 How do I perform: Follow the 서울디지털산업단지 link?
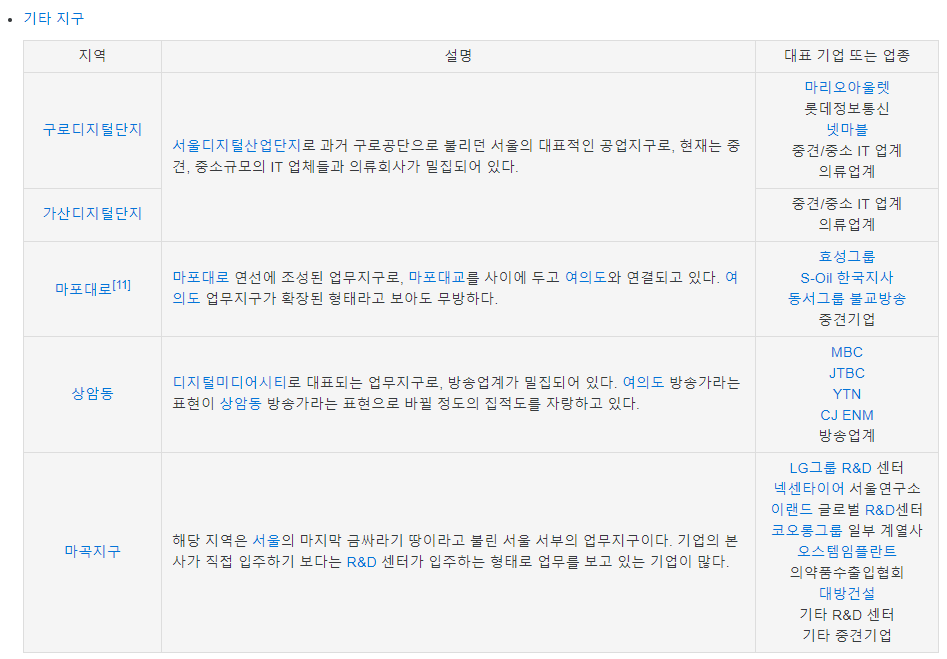click(x=237, y=146)
